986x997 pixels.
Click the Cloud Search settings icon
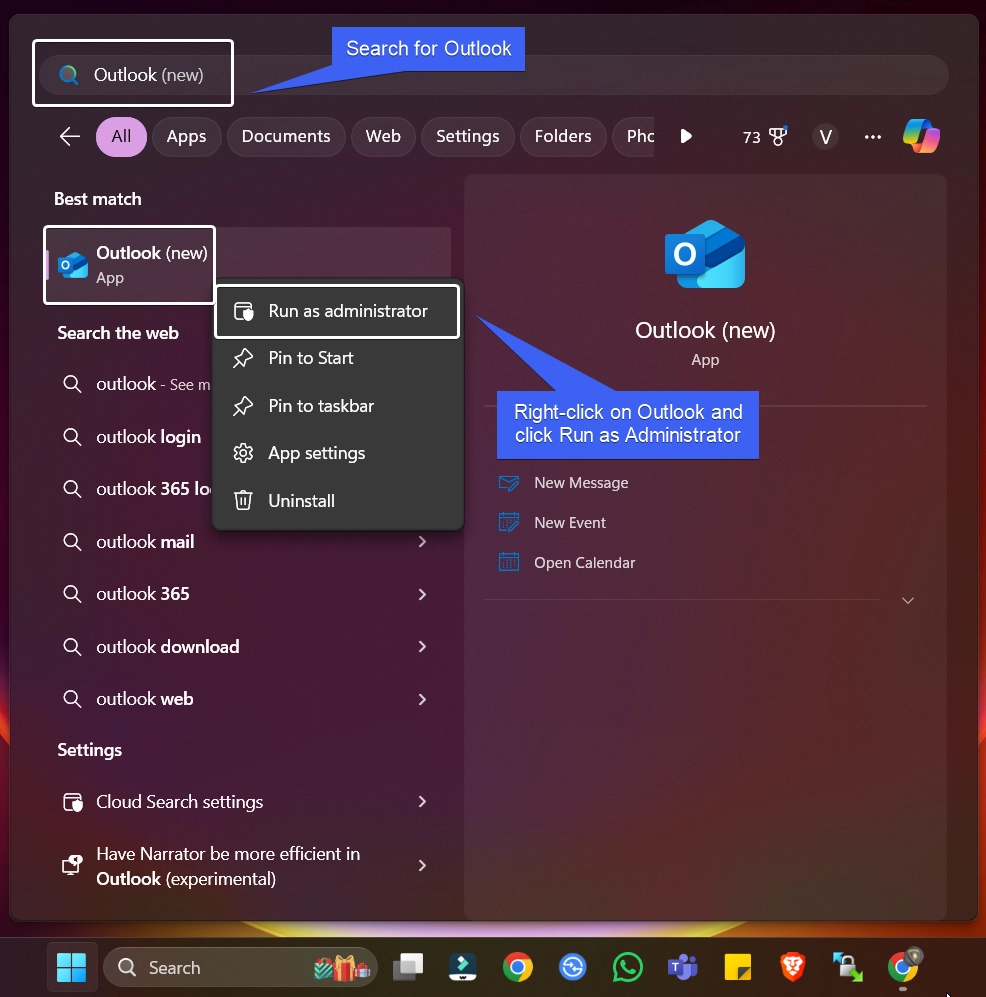click(72, 802)
